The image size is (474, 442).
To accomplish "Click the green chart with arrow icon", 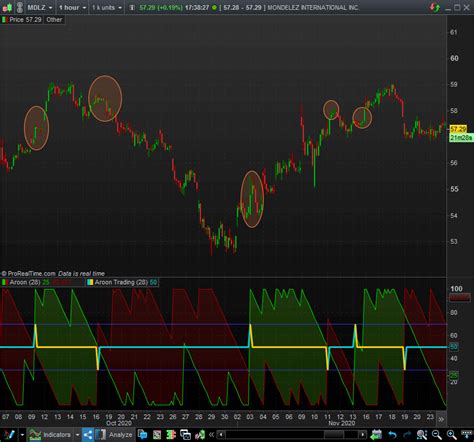I will [x=200, y=435].
